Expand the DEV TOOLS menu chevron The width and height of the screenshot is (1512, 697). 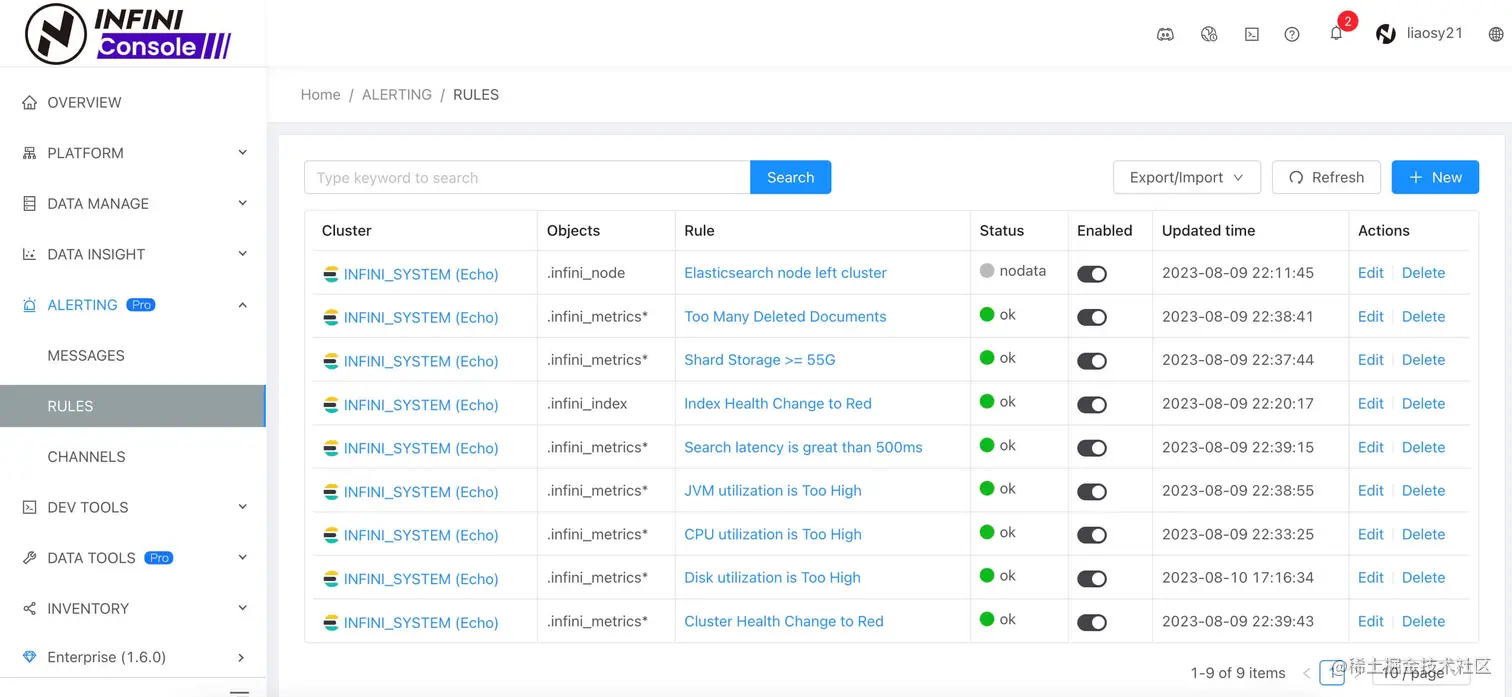tap(242, 507)
